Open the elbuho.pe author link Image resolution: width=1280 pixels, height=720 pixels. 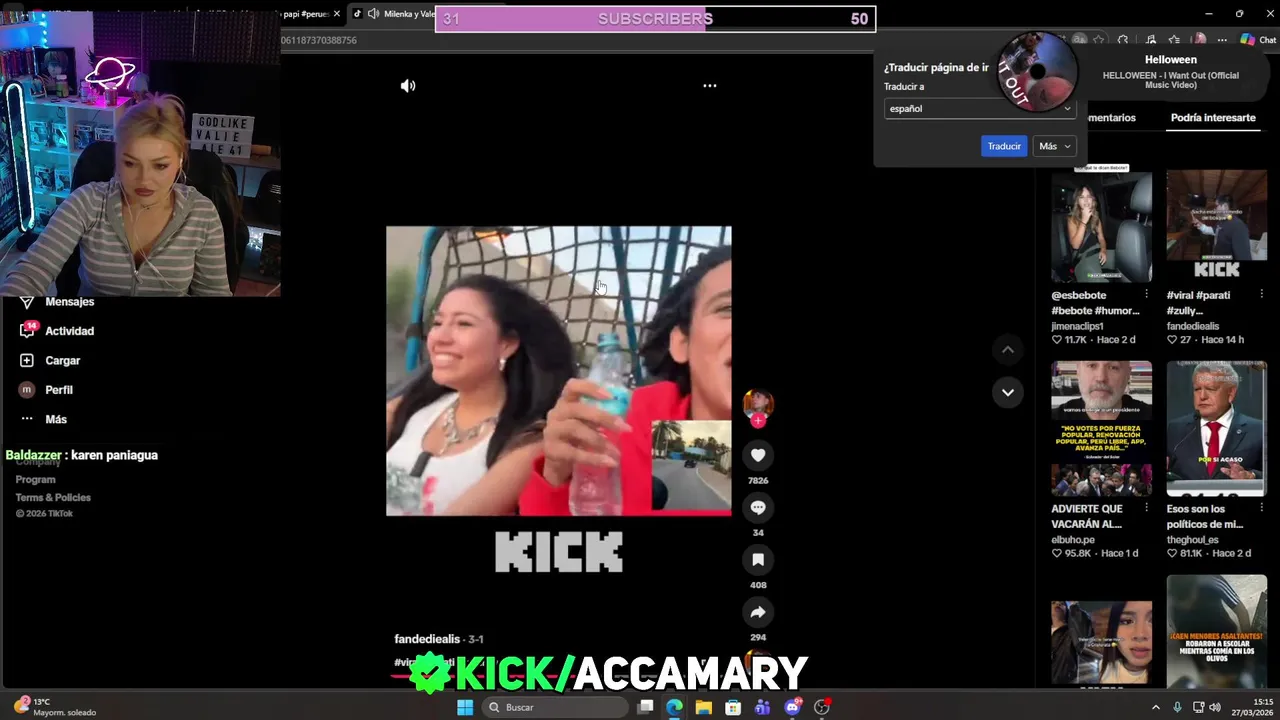[1073, 540]
